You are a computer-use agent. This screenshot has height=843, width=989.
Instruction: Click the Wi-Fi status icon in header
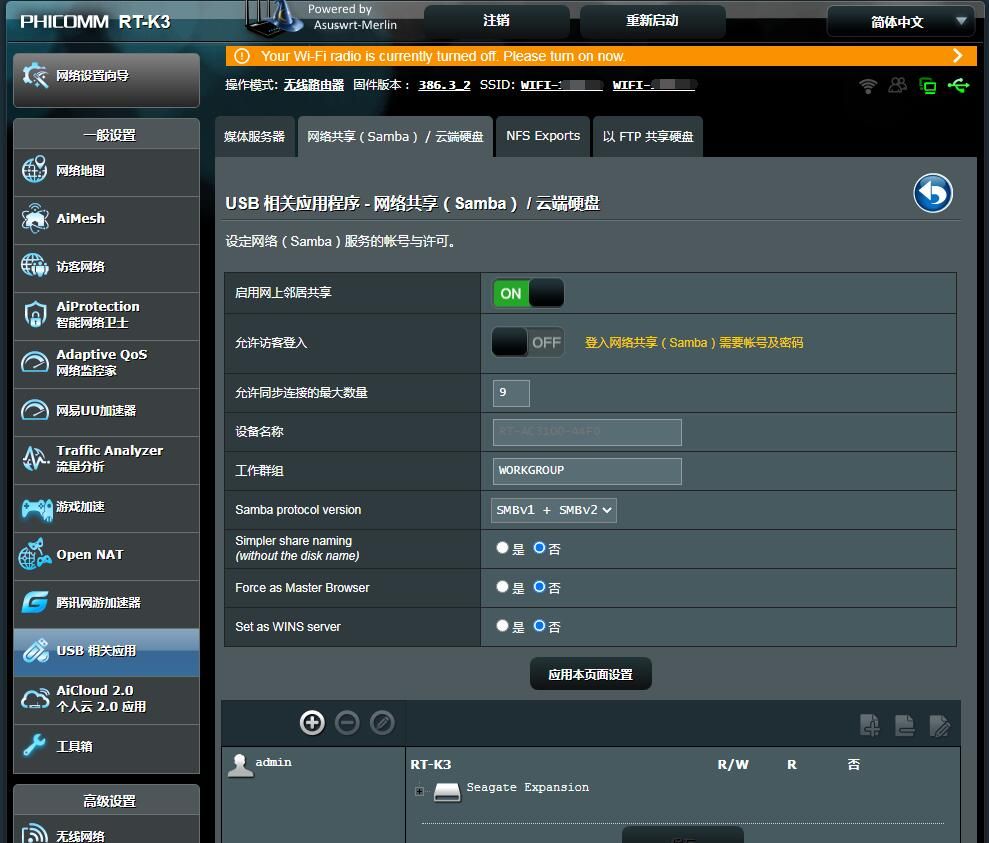tap(868, 86)
